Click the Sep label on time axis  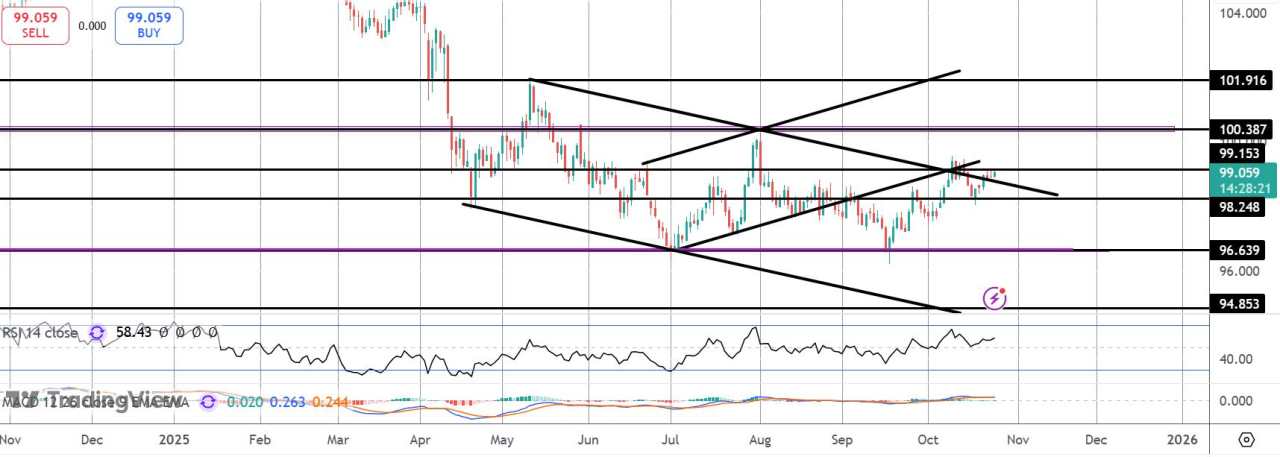pos(842,439)
